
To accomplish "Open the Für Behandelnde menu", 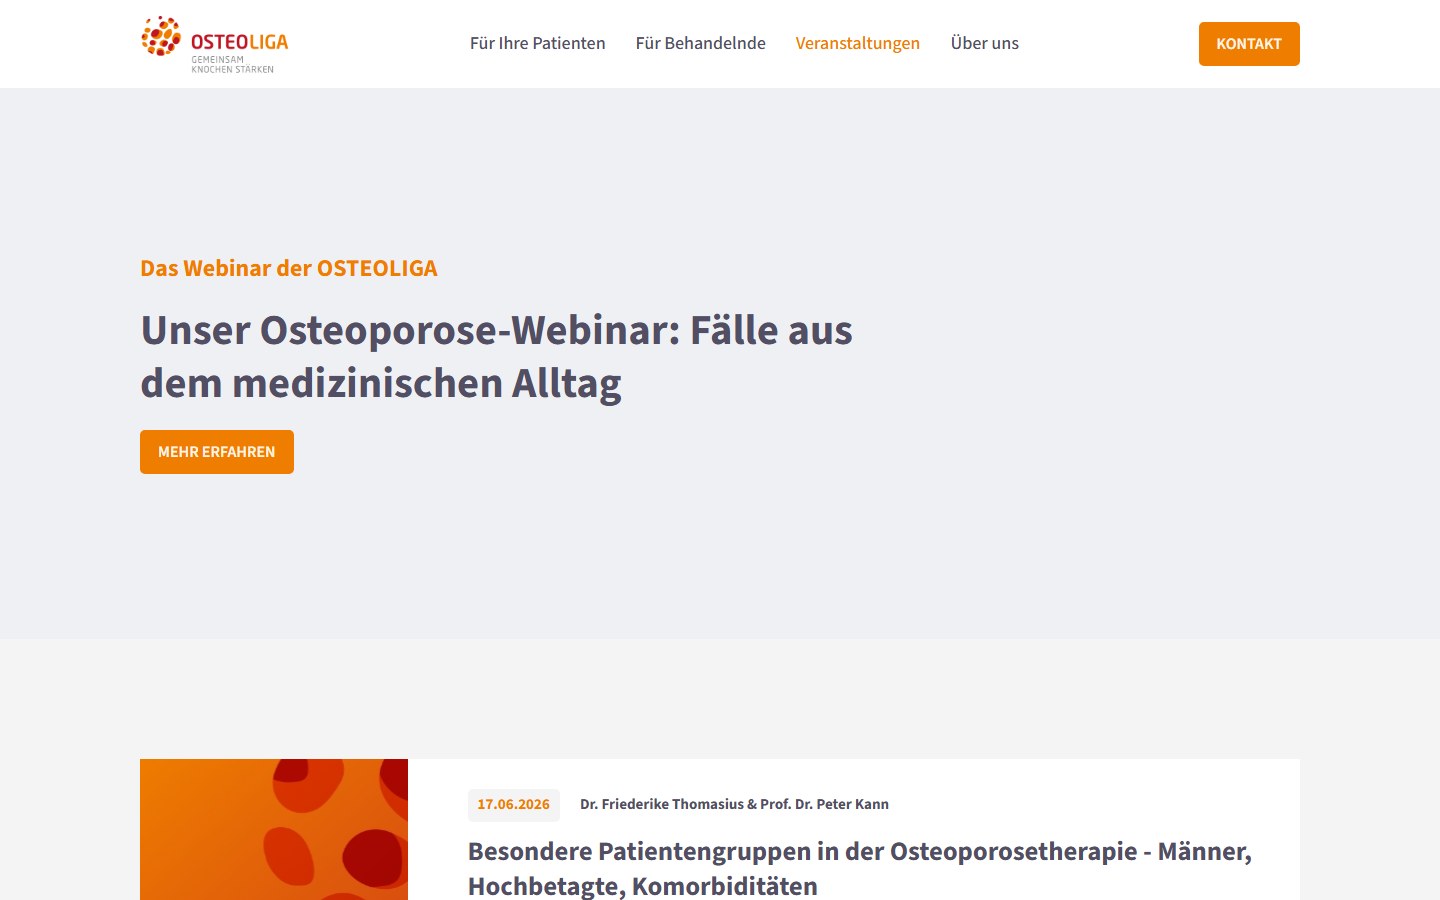I will [700, 43].
